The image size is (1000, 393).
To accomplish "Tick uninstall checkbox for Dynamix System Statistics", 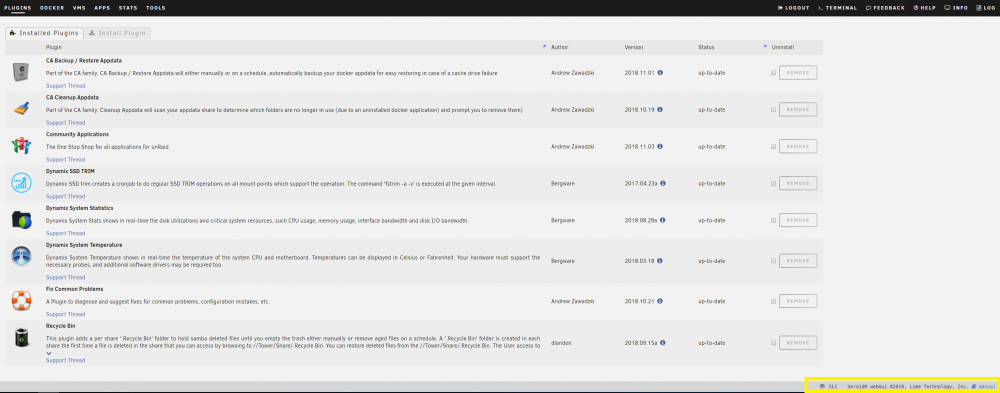I will point(774,220).
